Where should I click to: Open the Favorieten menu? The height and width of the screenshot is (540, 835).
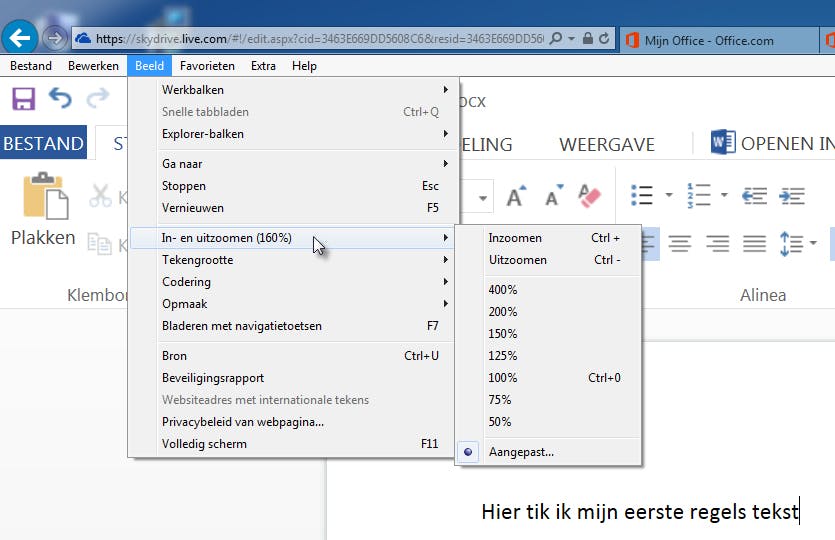pyautogui.click(x=207, y=66)
